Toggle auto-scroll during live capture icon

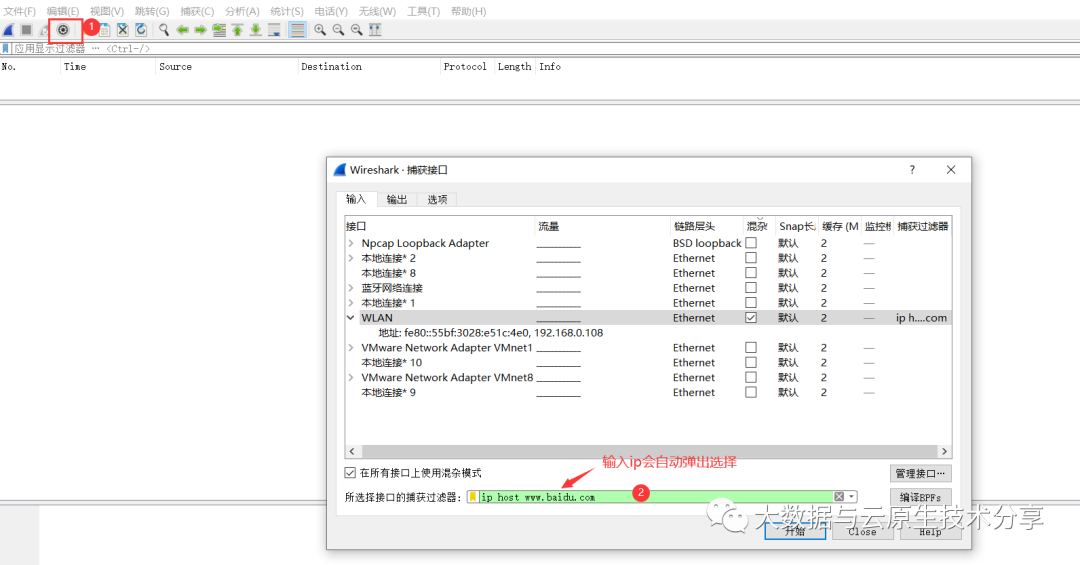274,30
